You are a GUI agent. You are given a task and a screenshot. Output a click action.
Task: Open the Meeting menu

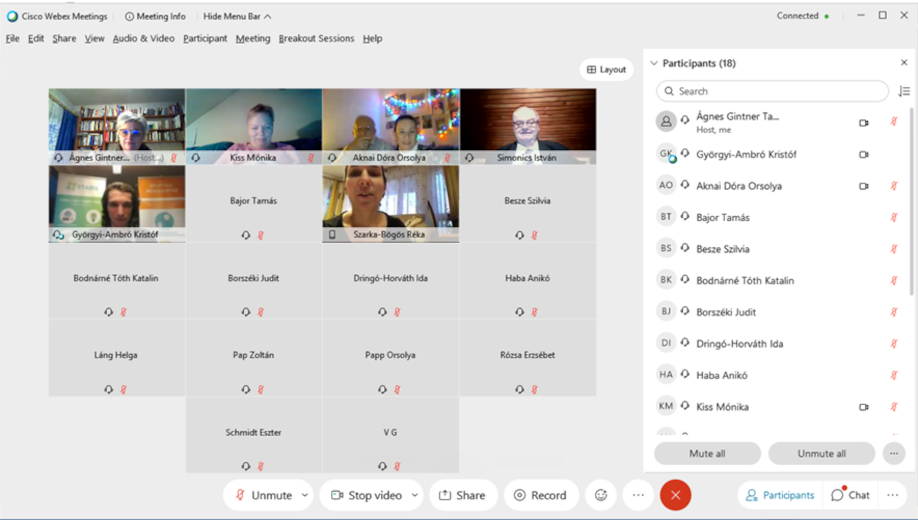(253, 39)
